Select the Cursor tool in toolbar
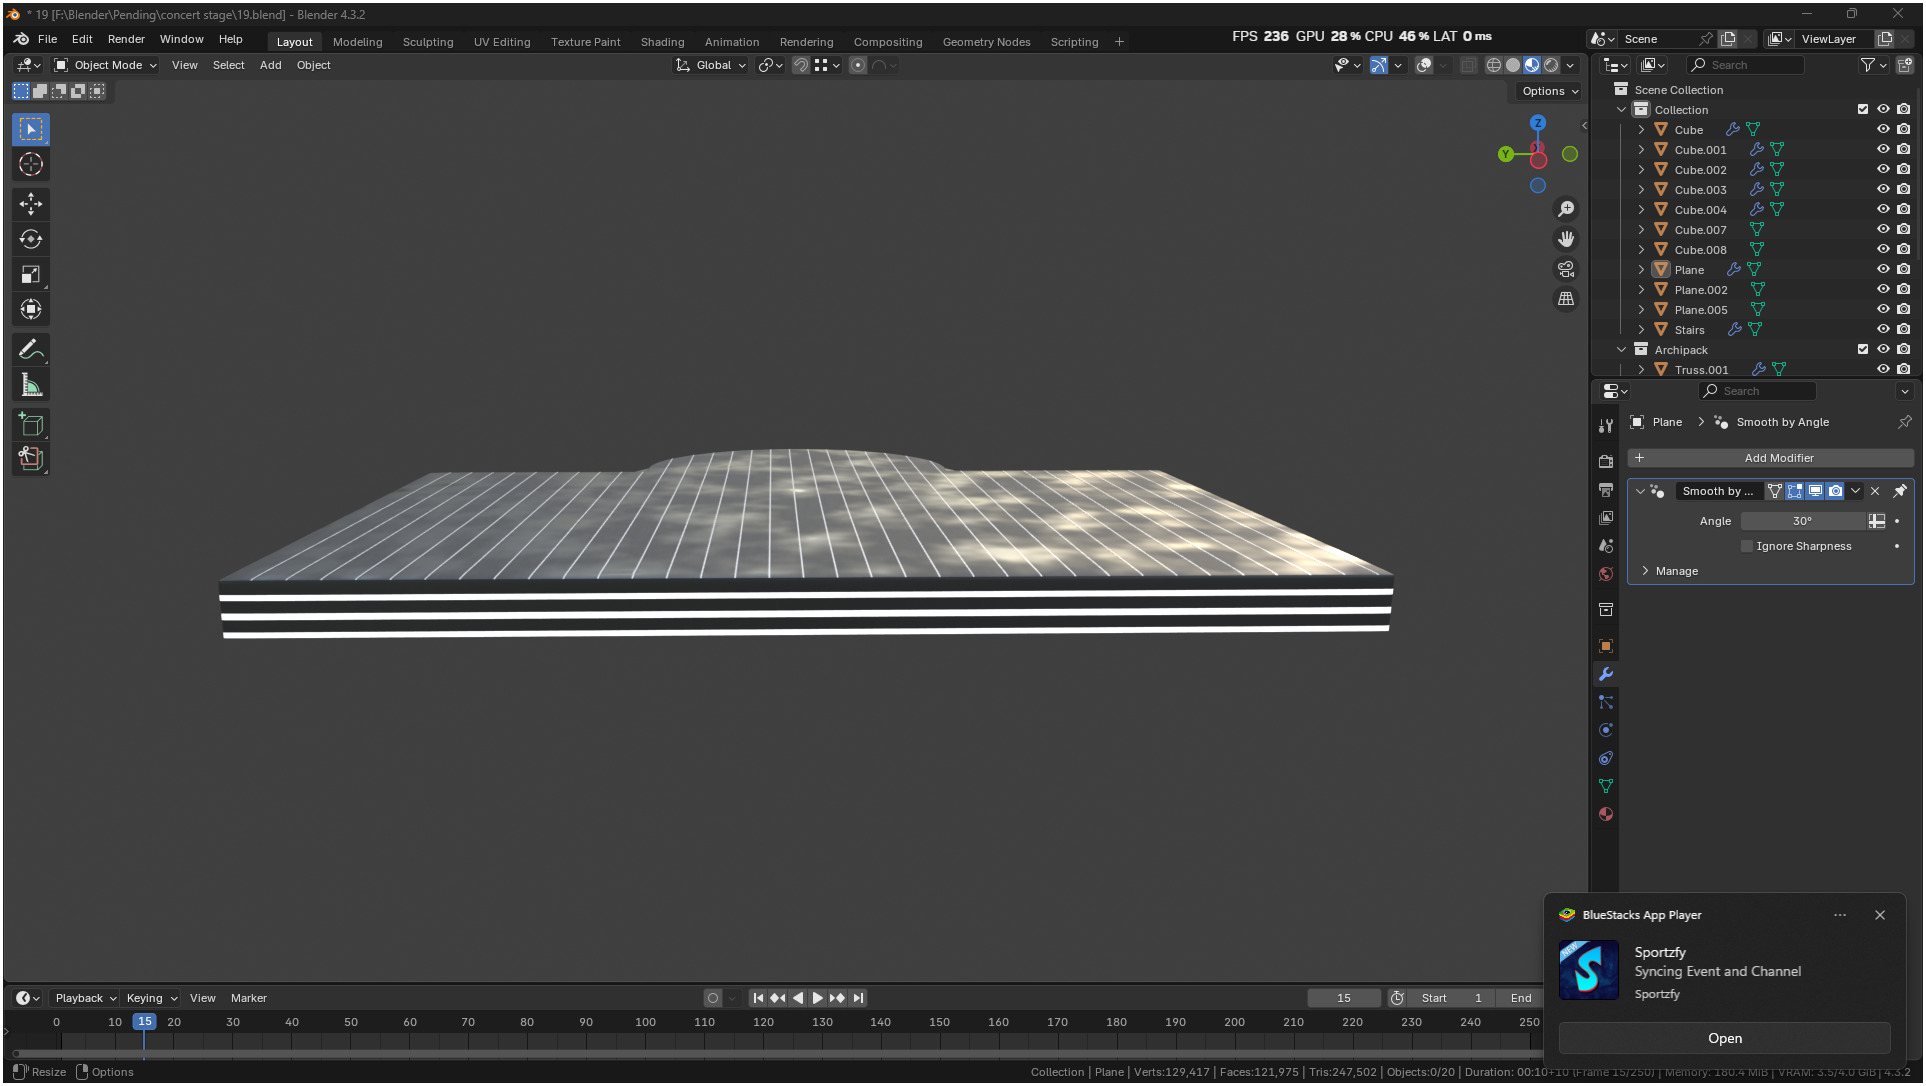Image resolution: width=1926 pixels, height=1086 pixels. tap(31, 164)
